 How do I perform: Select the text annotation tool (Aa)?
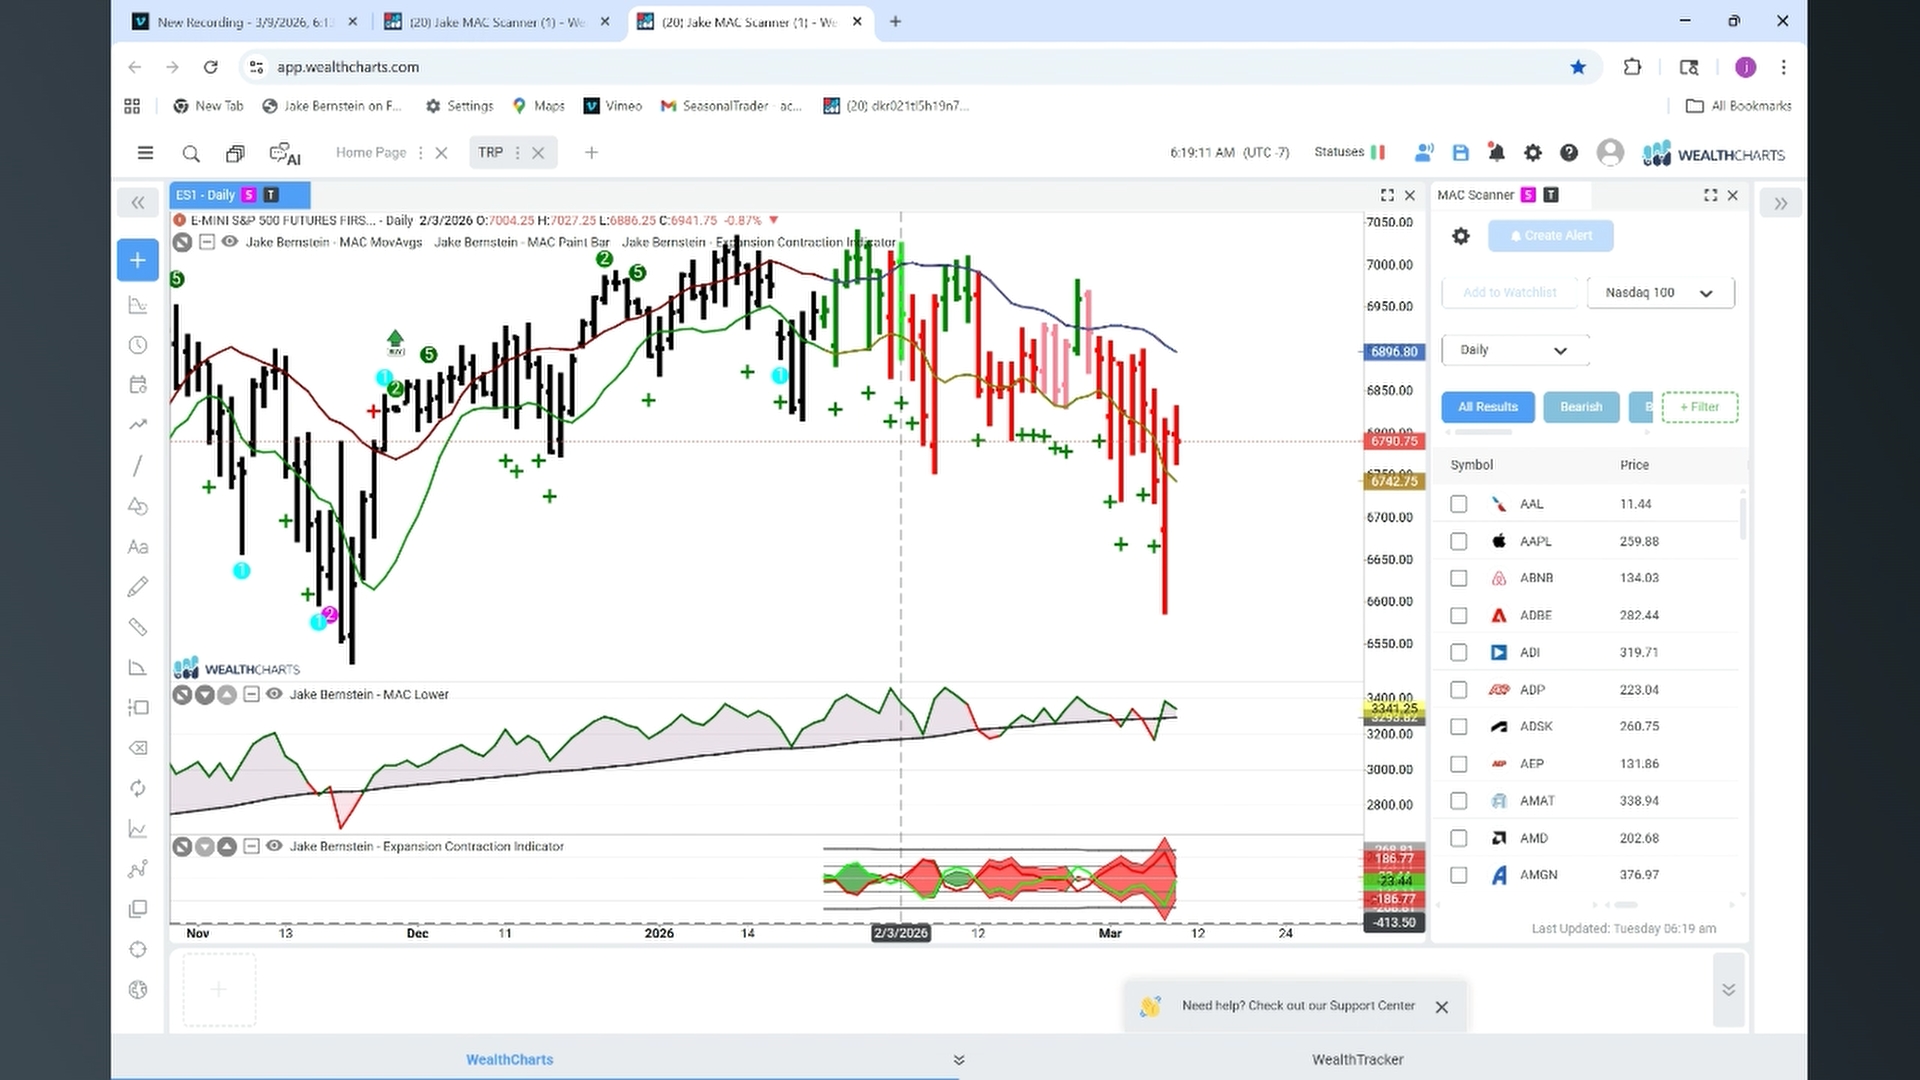pyautogui.click(x=138, y=547)
